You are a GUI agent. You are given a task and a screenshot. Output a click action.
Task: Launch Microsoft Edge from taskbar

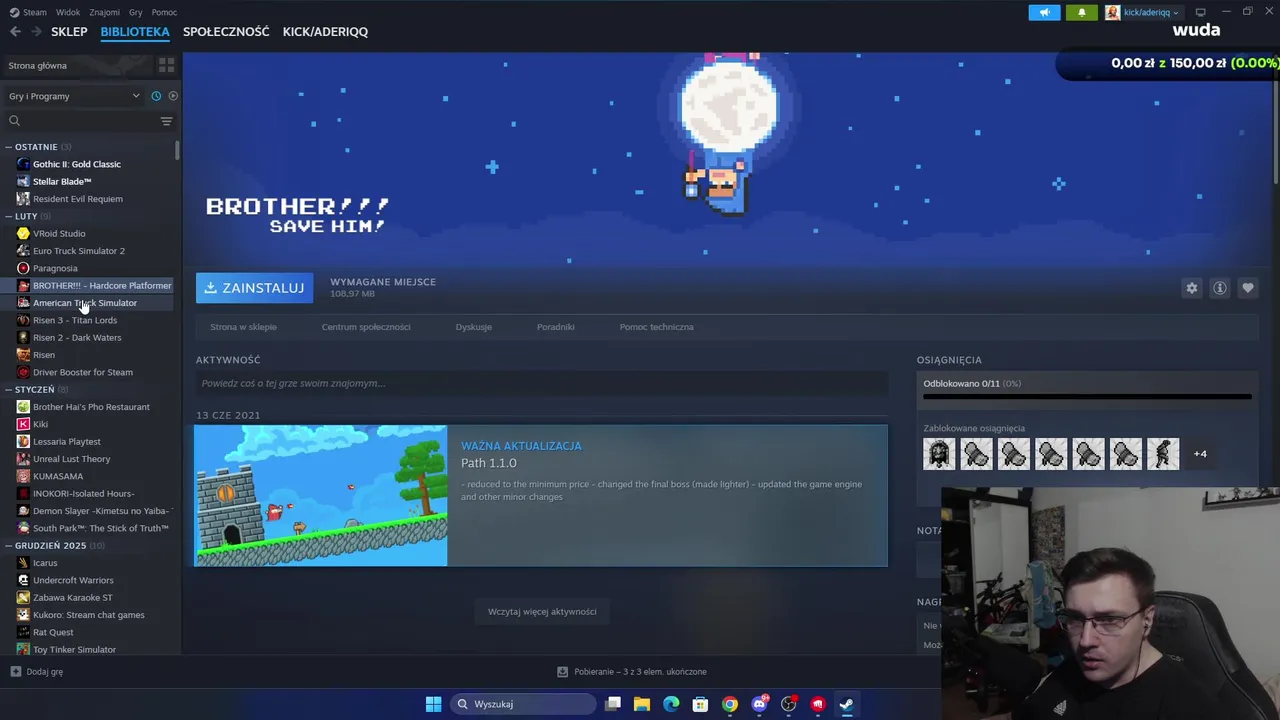click(x=671, y=704)
